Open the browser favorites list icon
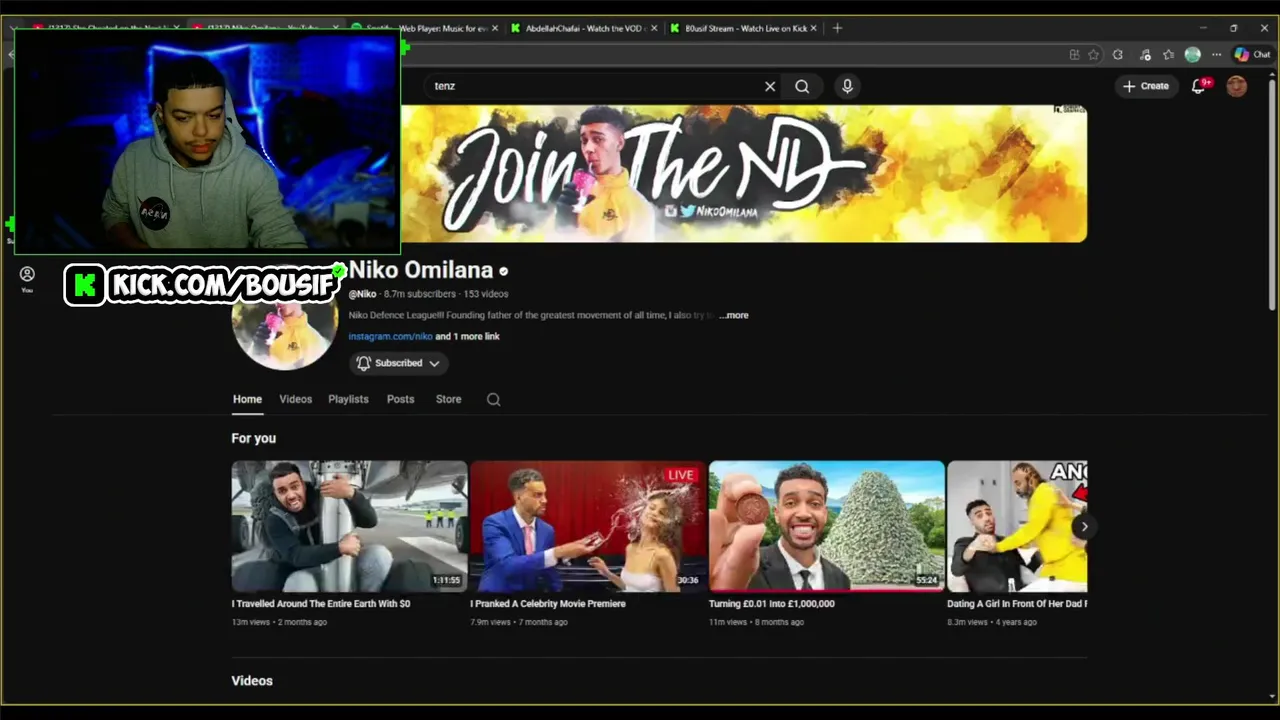 coord(1168,55)
